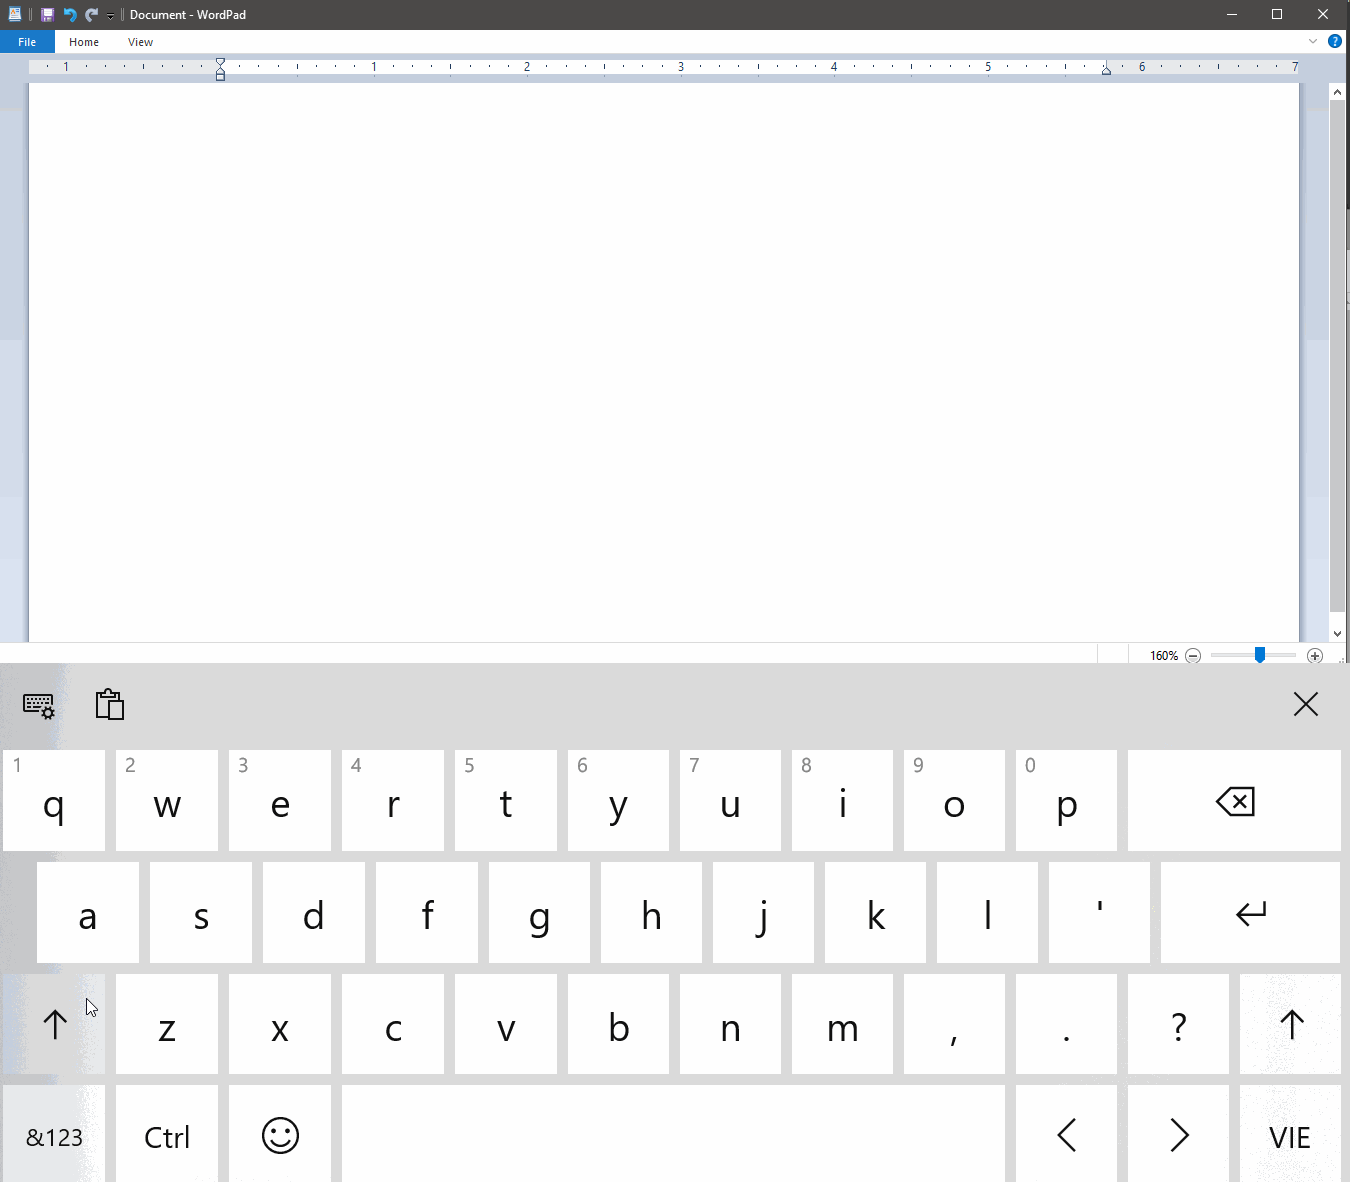Open the Customize Quick Access Toolbar dropdown

point(110,15)
